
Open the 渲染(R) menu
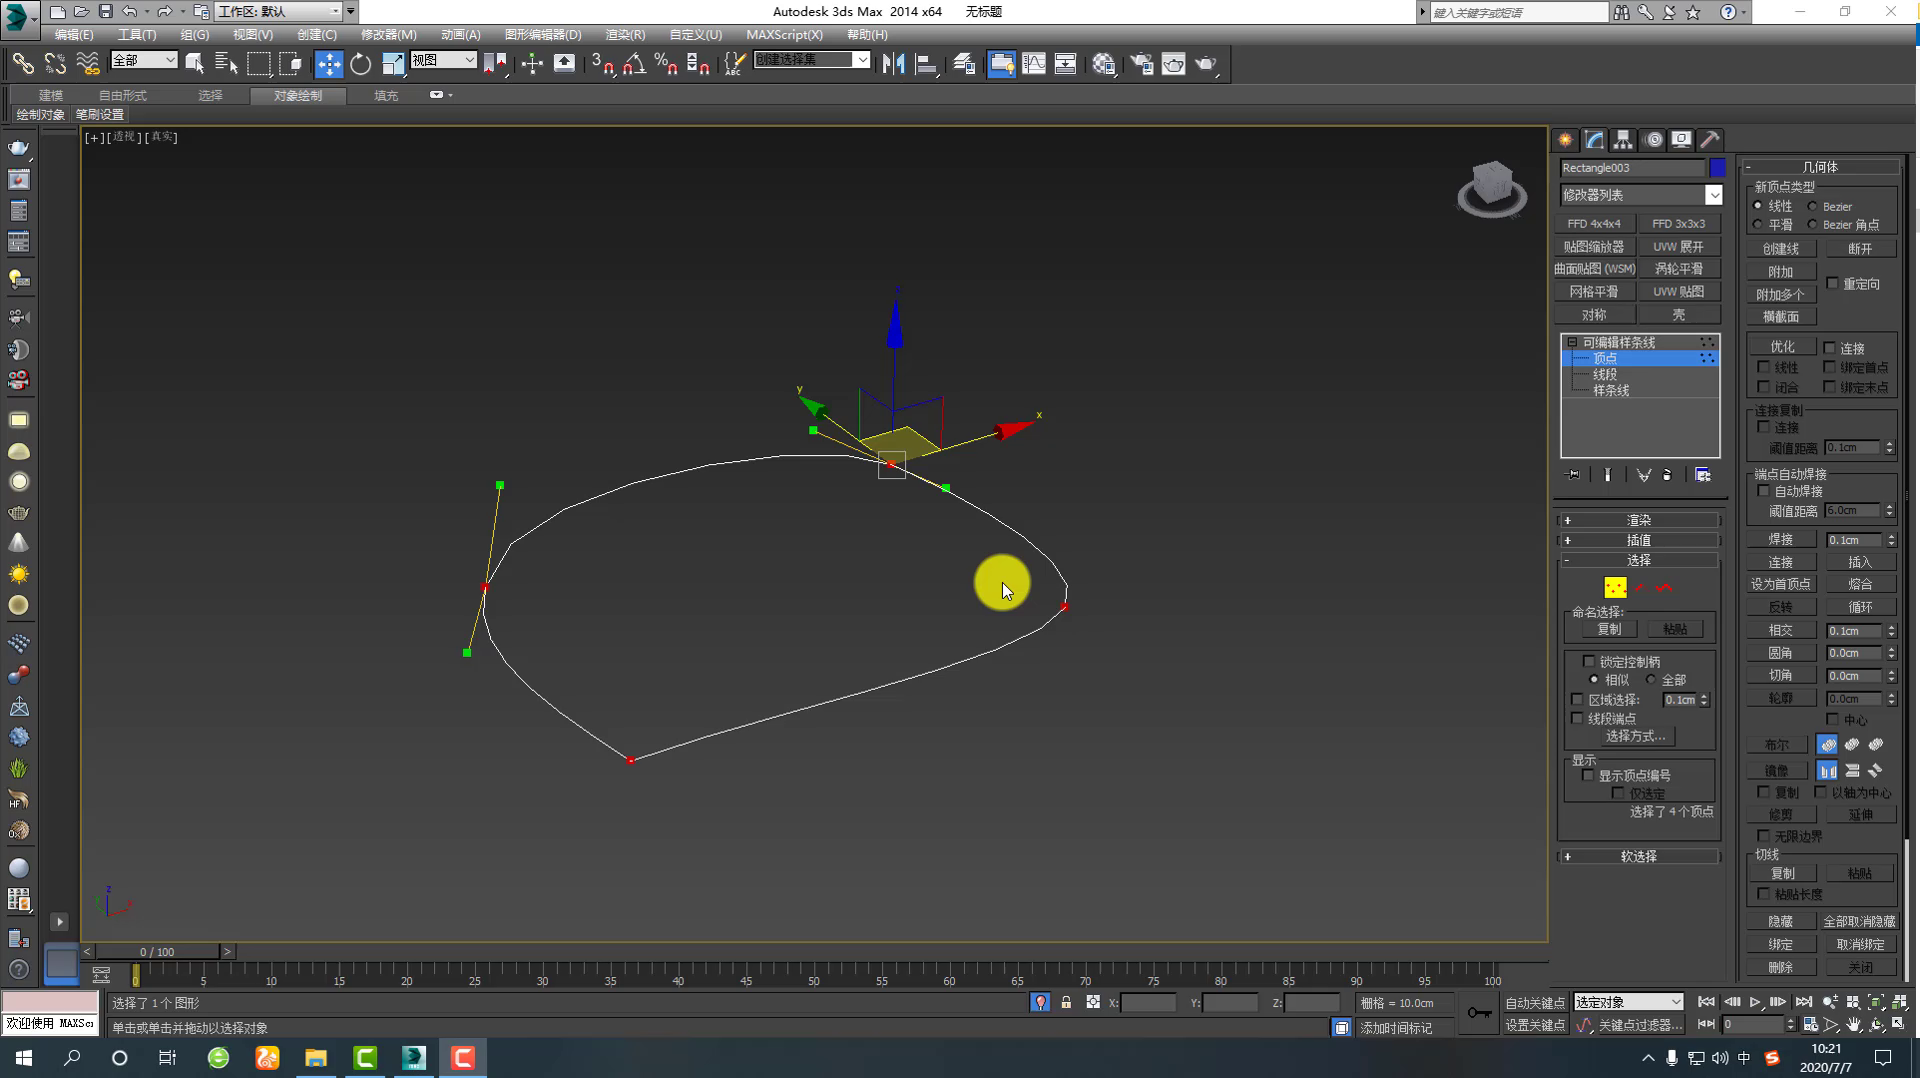click(x=625, y=35)
